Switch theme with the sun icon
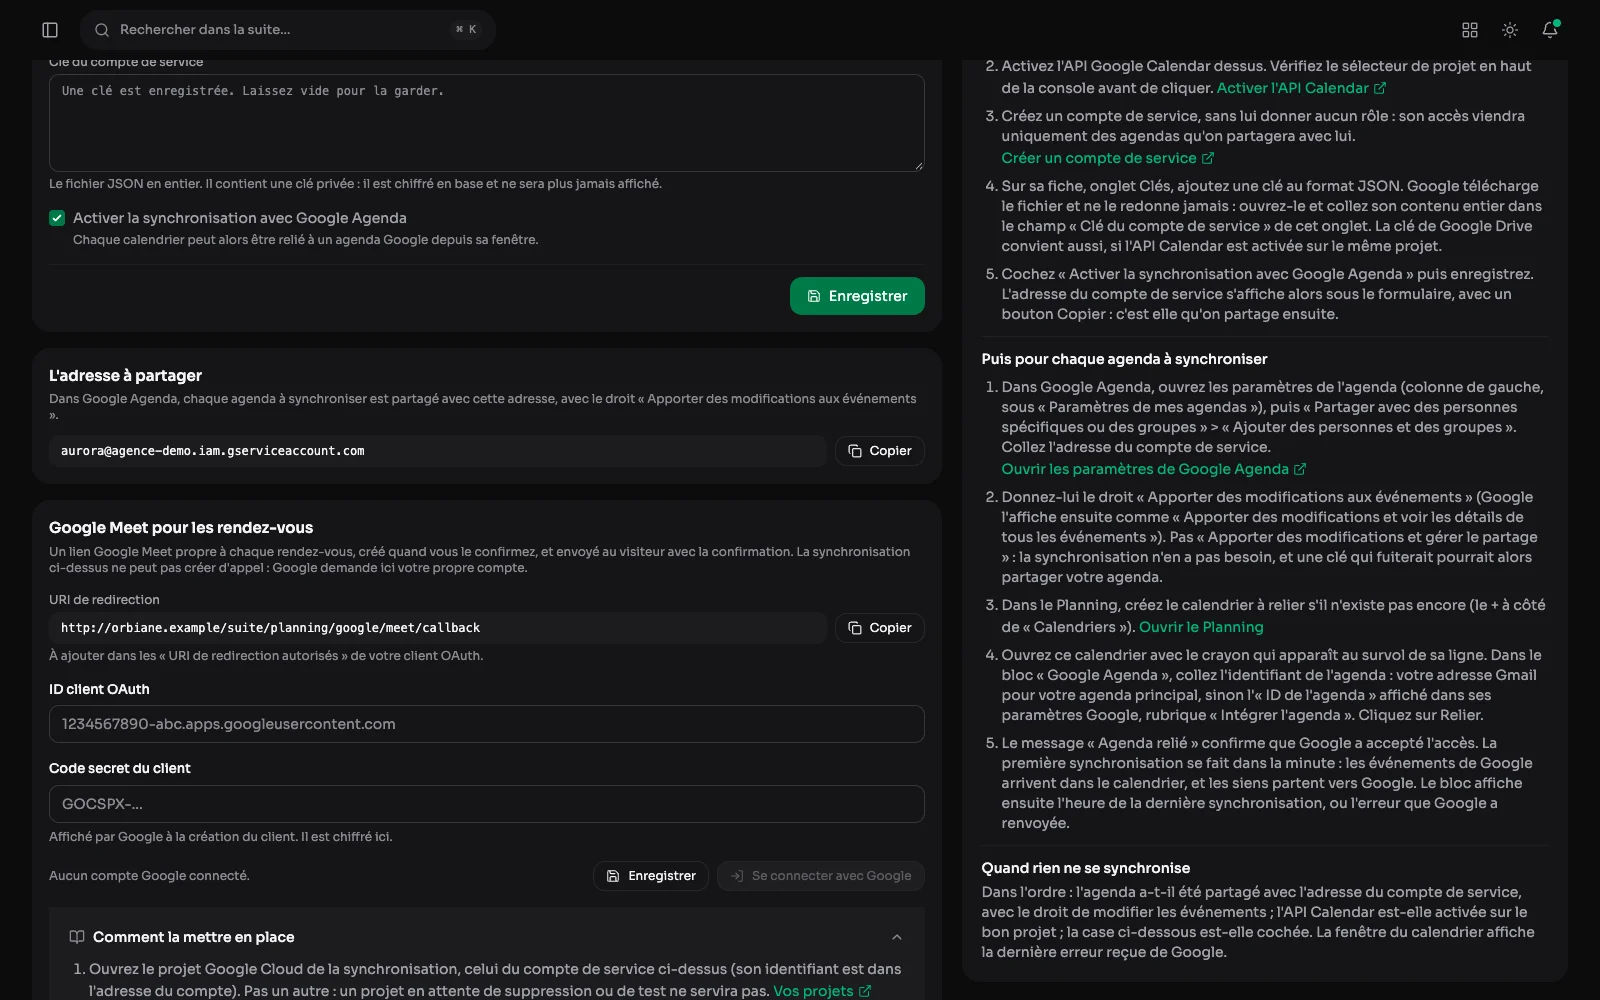Viewport: 1600px width, 1000px height. click(1510, 30)
